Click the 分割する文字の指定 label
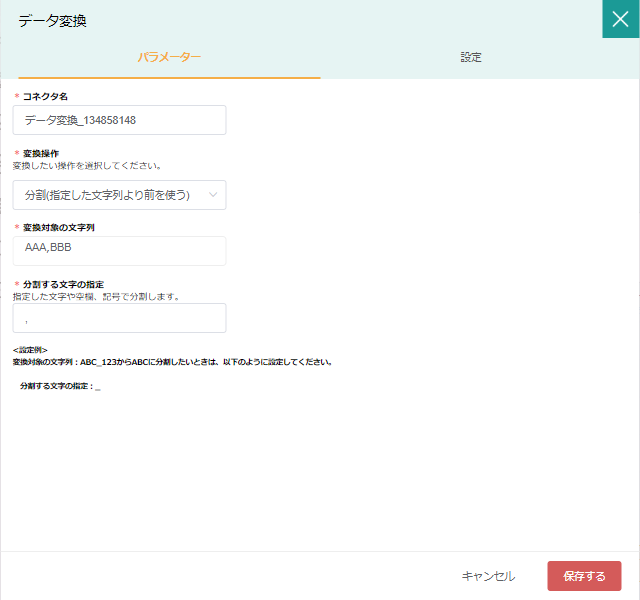The image size is (640, 600). pyautogui.click(x=63, y=285)
